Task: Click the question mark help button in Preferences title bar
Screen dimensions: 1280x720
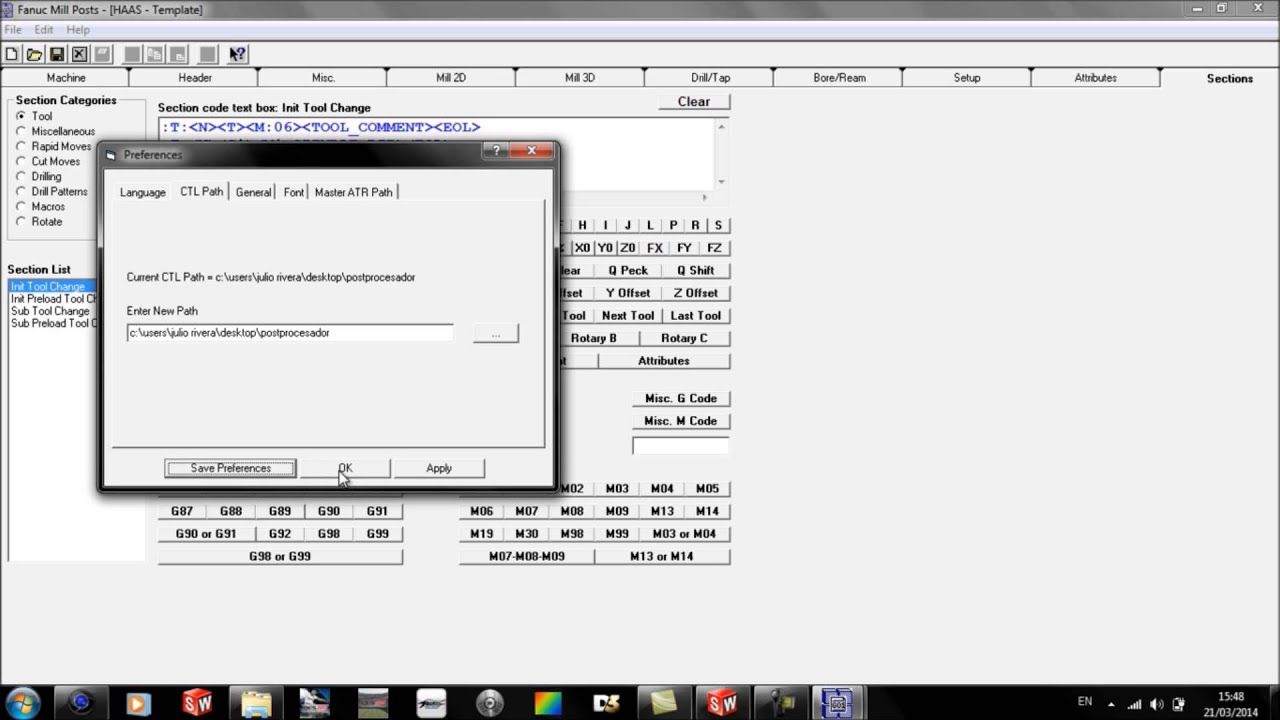Action: pos(496,151)
